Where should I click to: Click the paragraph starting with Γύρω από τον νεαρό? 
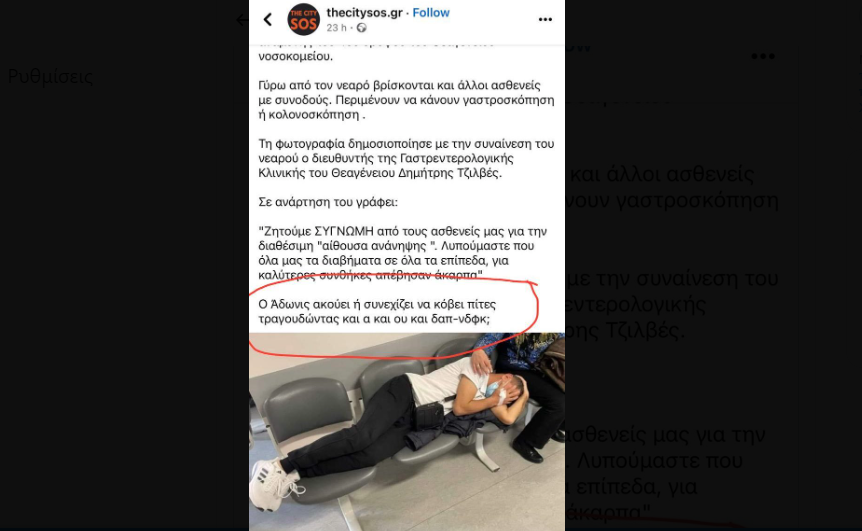pyautogui.click(x=406, y=100)
